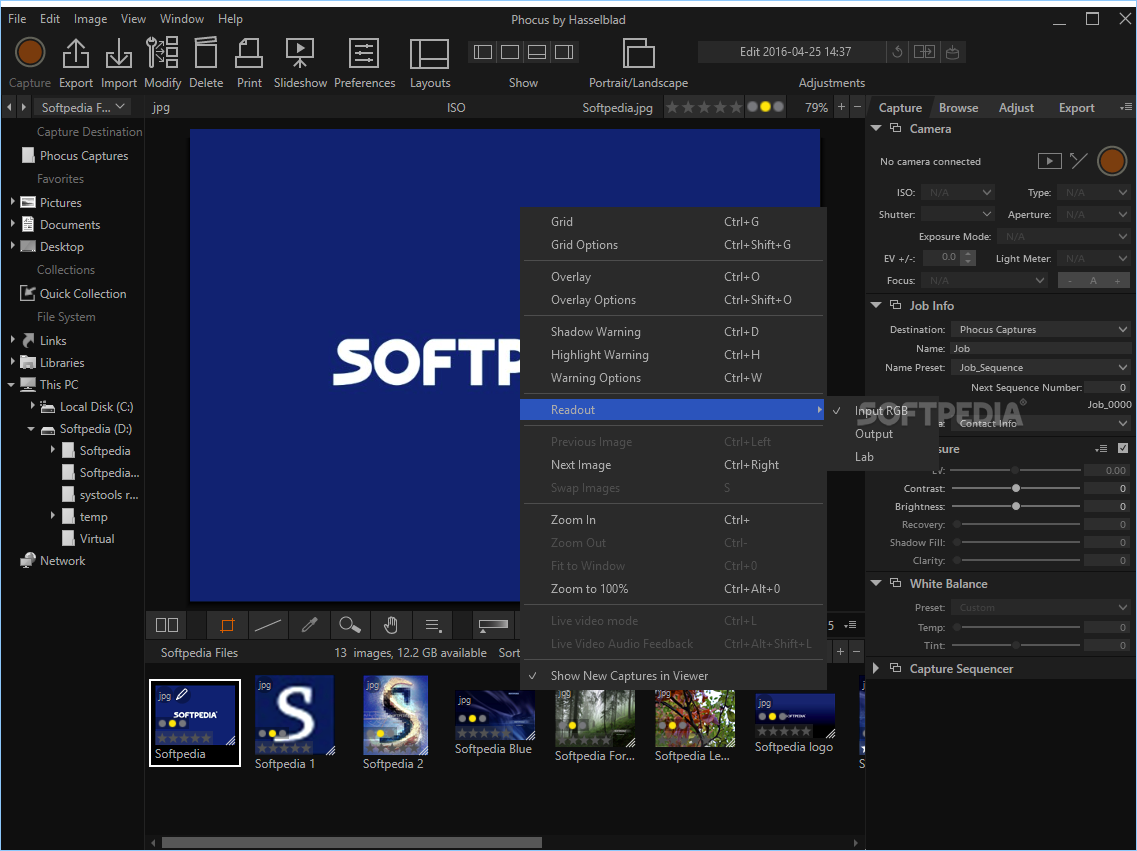Click the Portrait/Landscape icon
Screen dimensions: 1137x851
pyautogui.click(x=638, y=53)
